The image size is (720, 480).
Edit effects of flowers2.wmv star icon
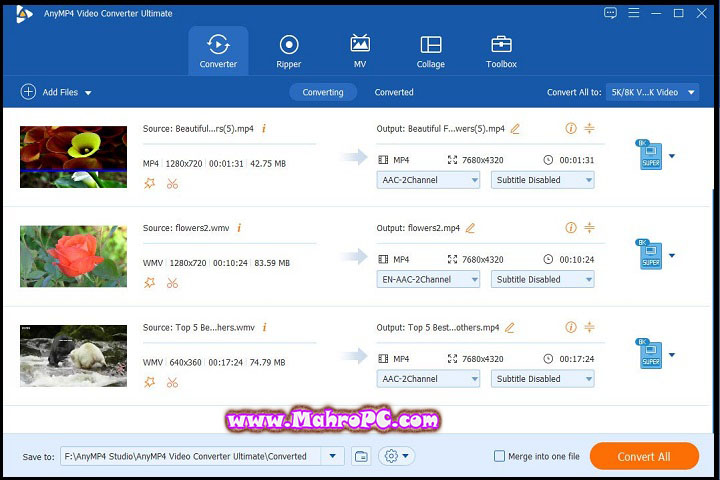click(x=149, y=283)
